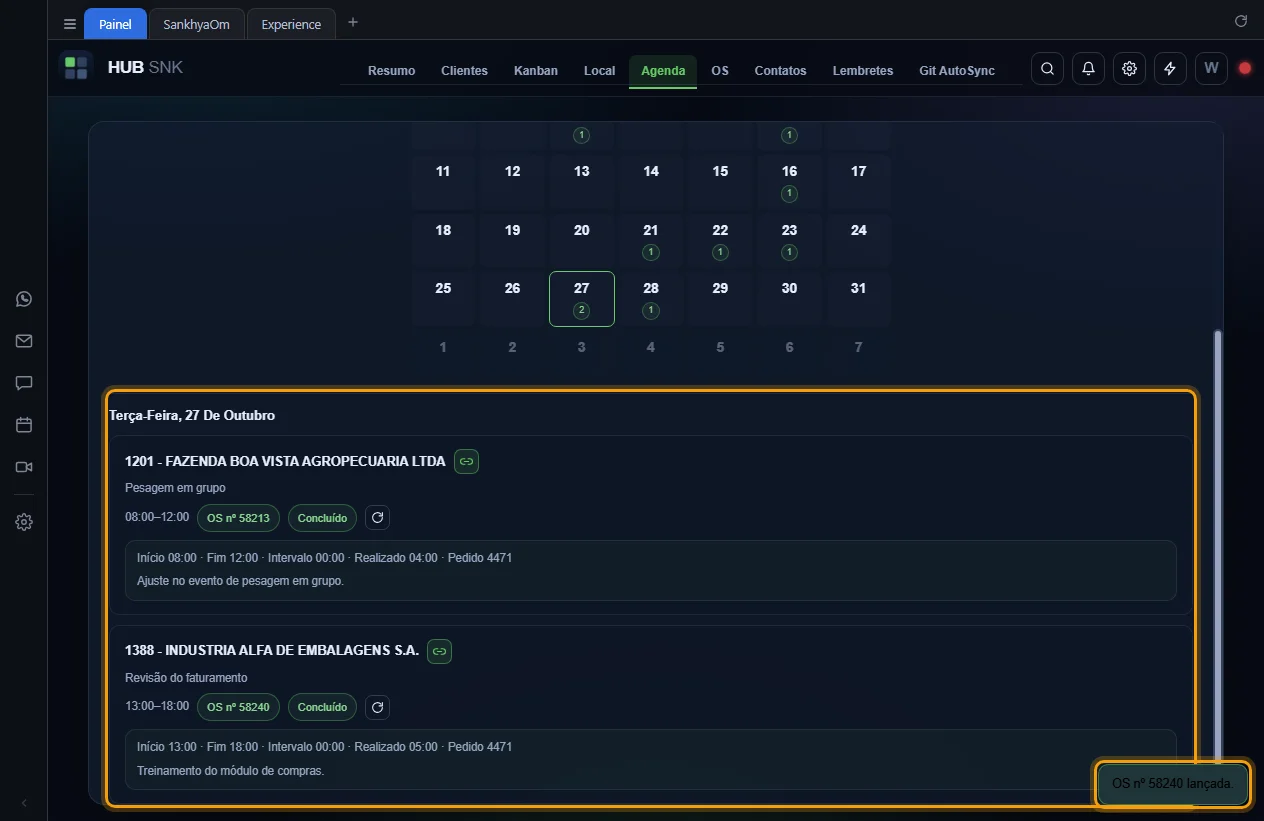Collapse the sidebar with chevron arrow

[24, 803]
